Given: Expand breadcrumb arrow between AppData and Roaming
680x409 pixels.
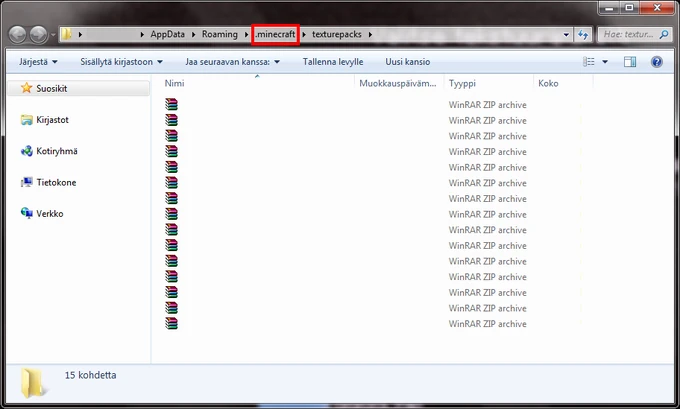Looking at the screenshot, I should (x=193, y=34).
